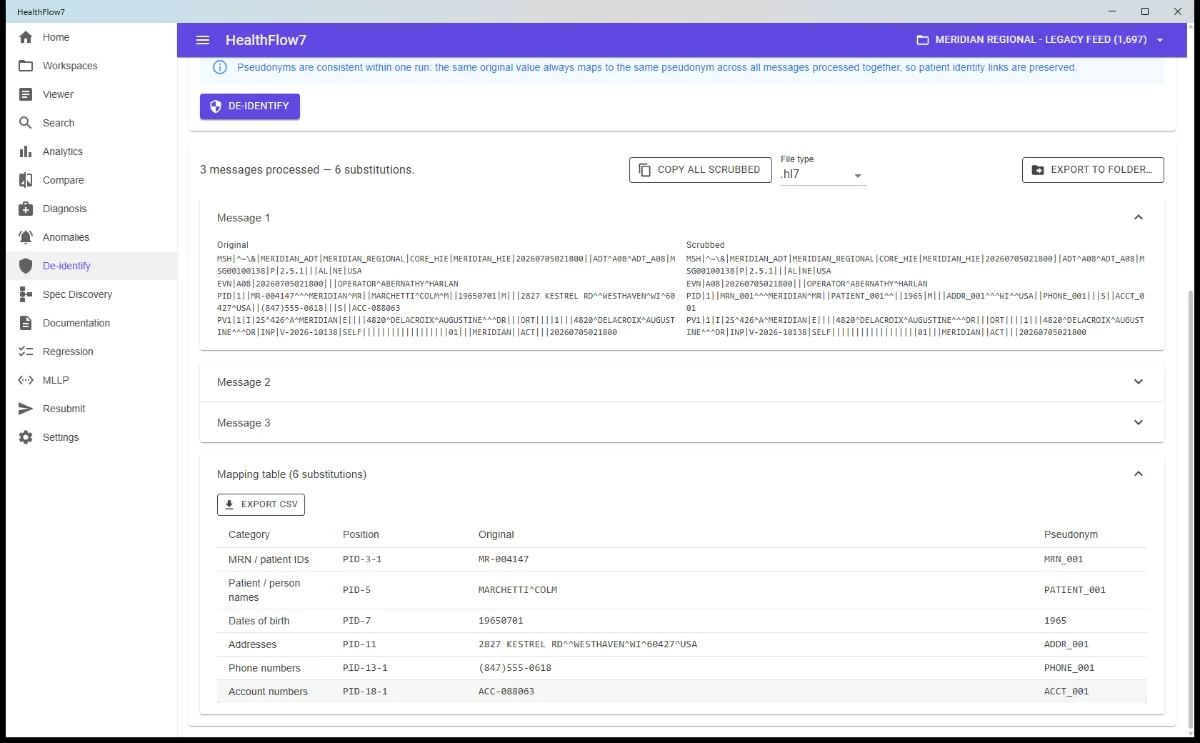This screenshot has width=1200, height=743.
Task: Click the Viewer sidebar icon
Action: [26, 94]
